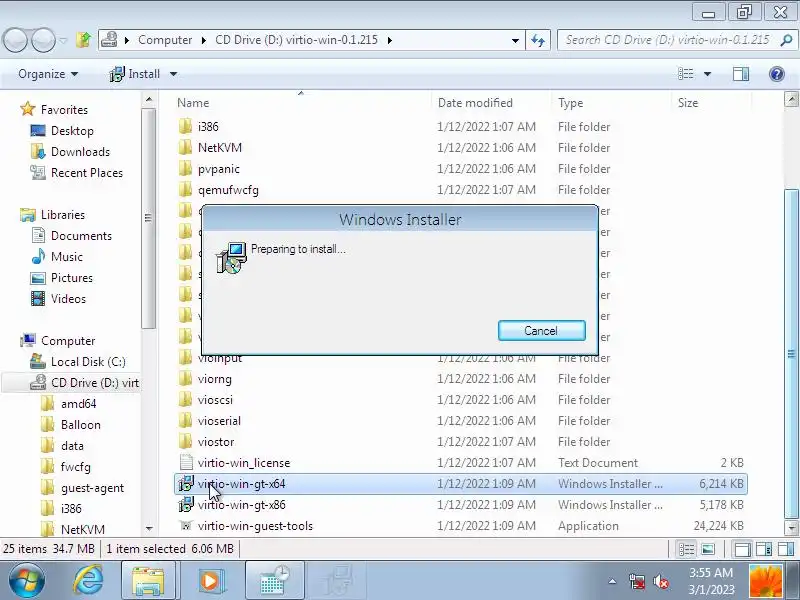The width and height of the screenshot is (800, 600).
Task: Select the pvpanic folder icon
Action: (186, 169)
